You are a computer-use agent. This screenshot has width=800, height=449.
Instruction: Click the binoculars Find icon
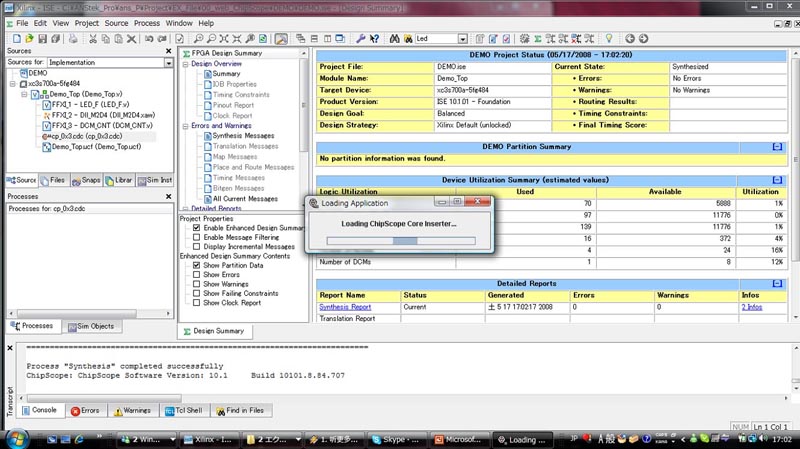point(394,39)
